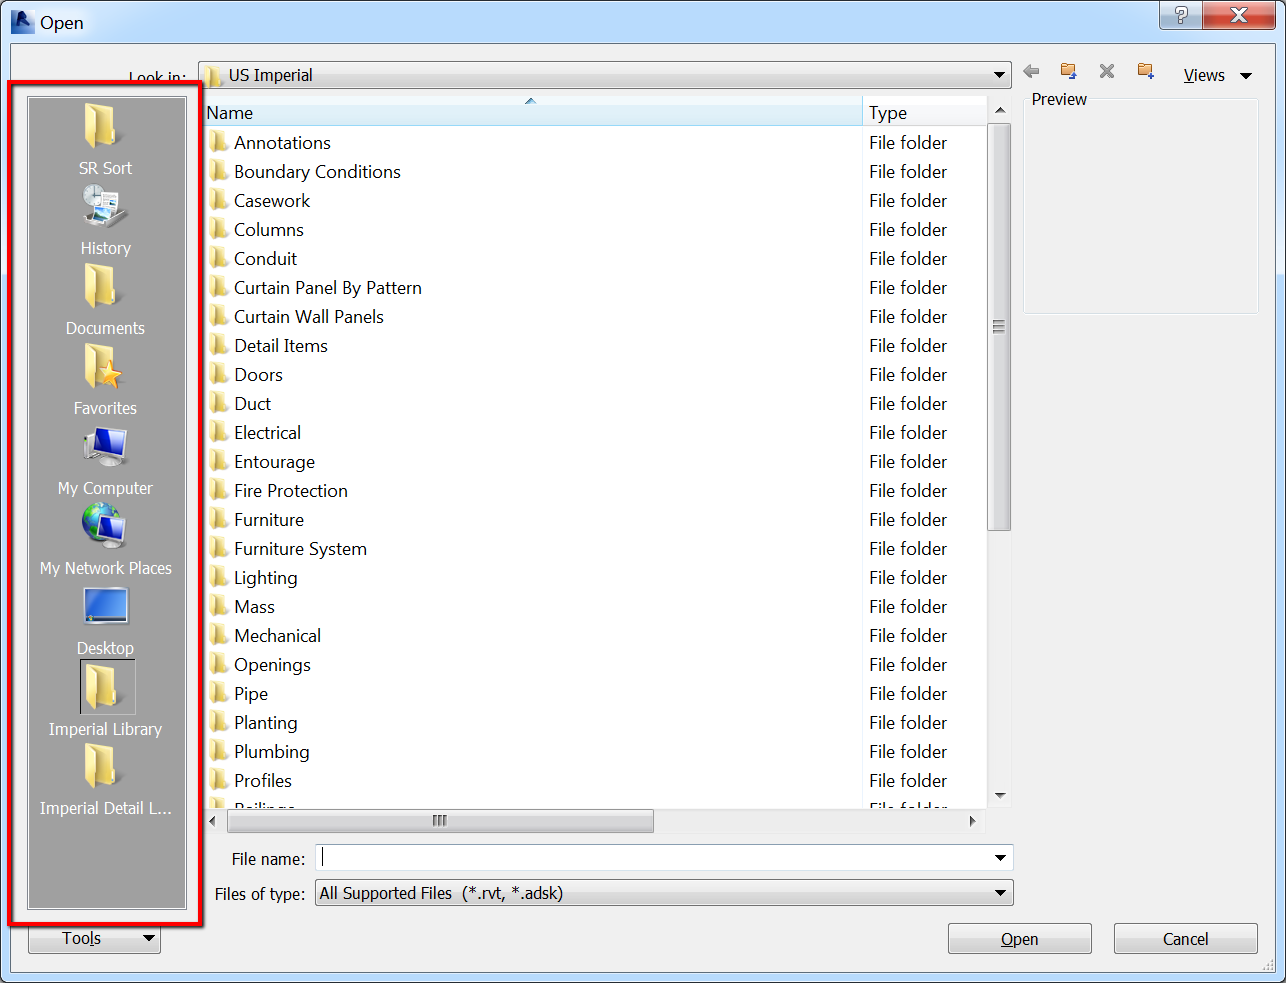
Task: Click inside the File name field
Action: point(660,857)
